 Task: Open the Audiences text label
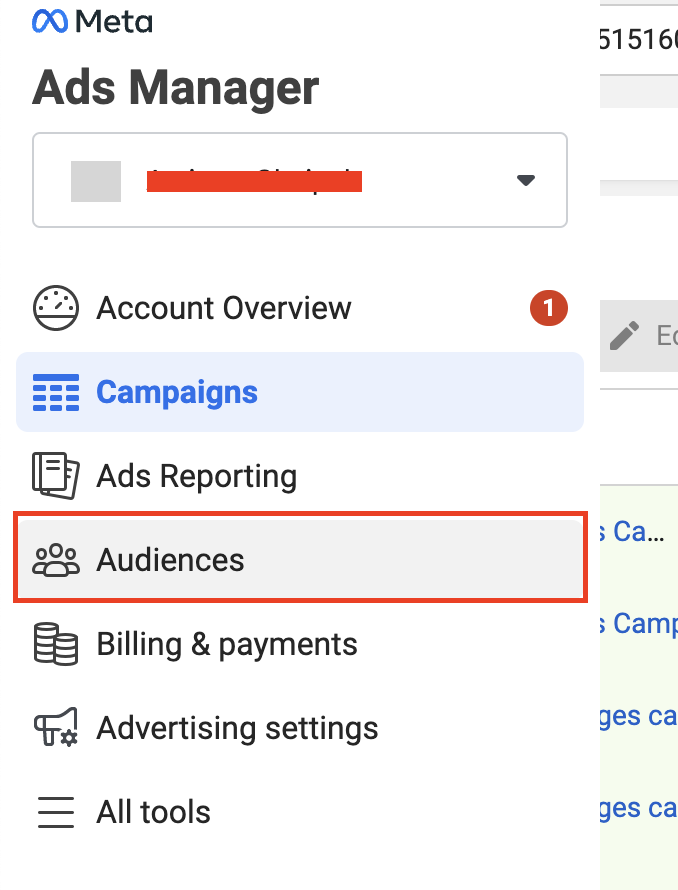(170, 560)
